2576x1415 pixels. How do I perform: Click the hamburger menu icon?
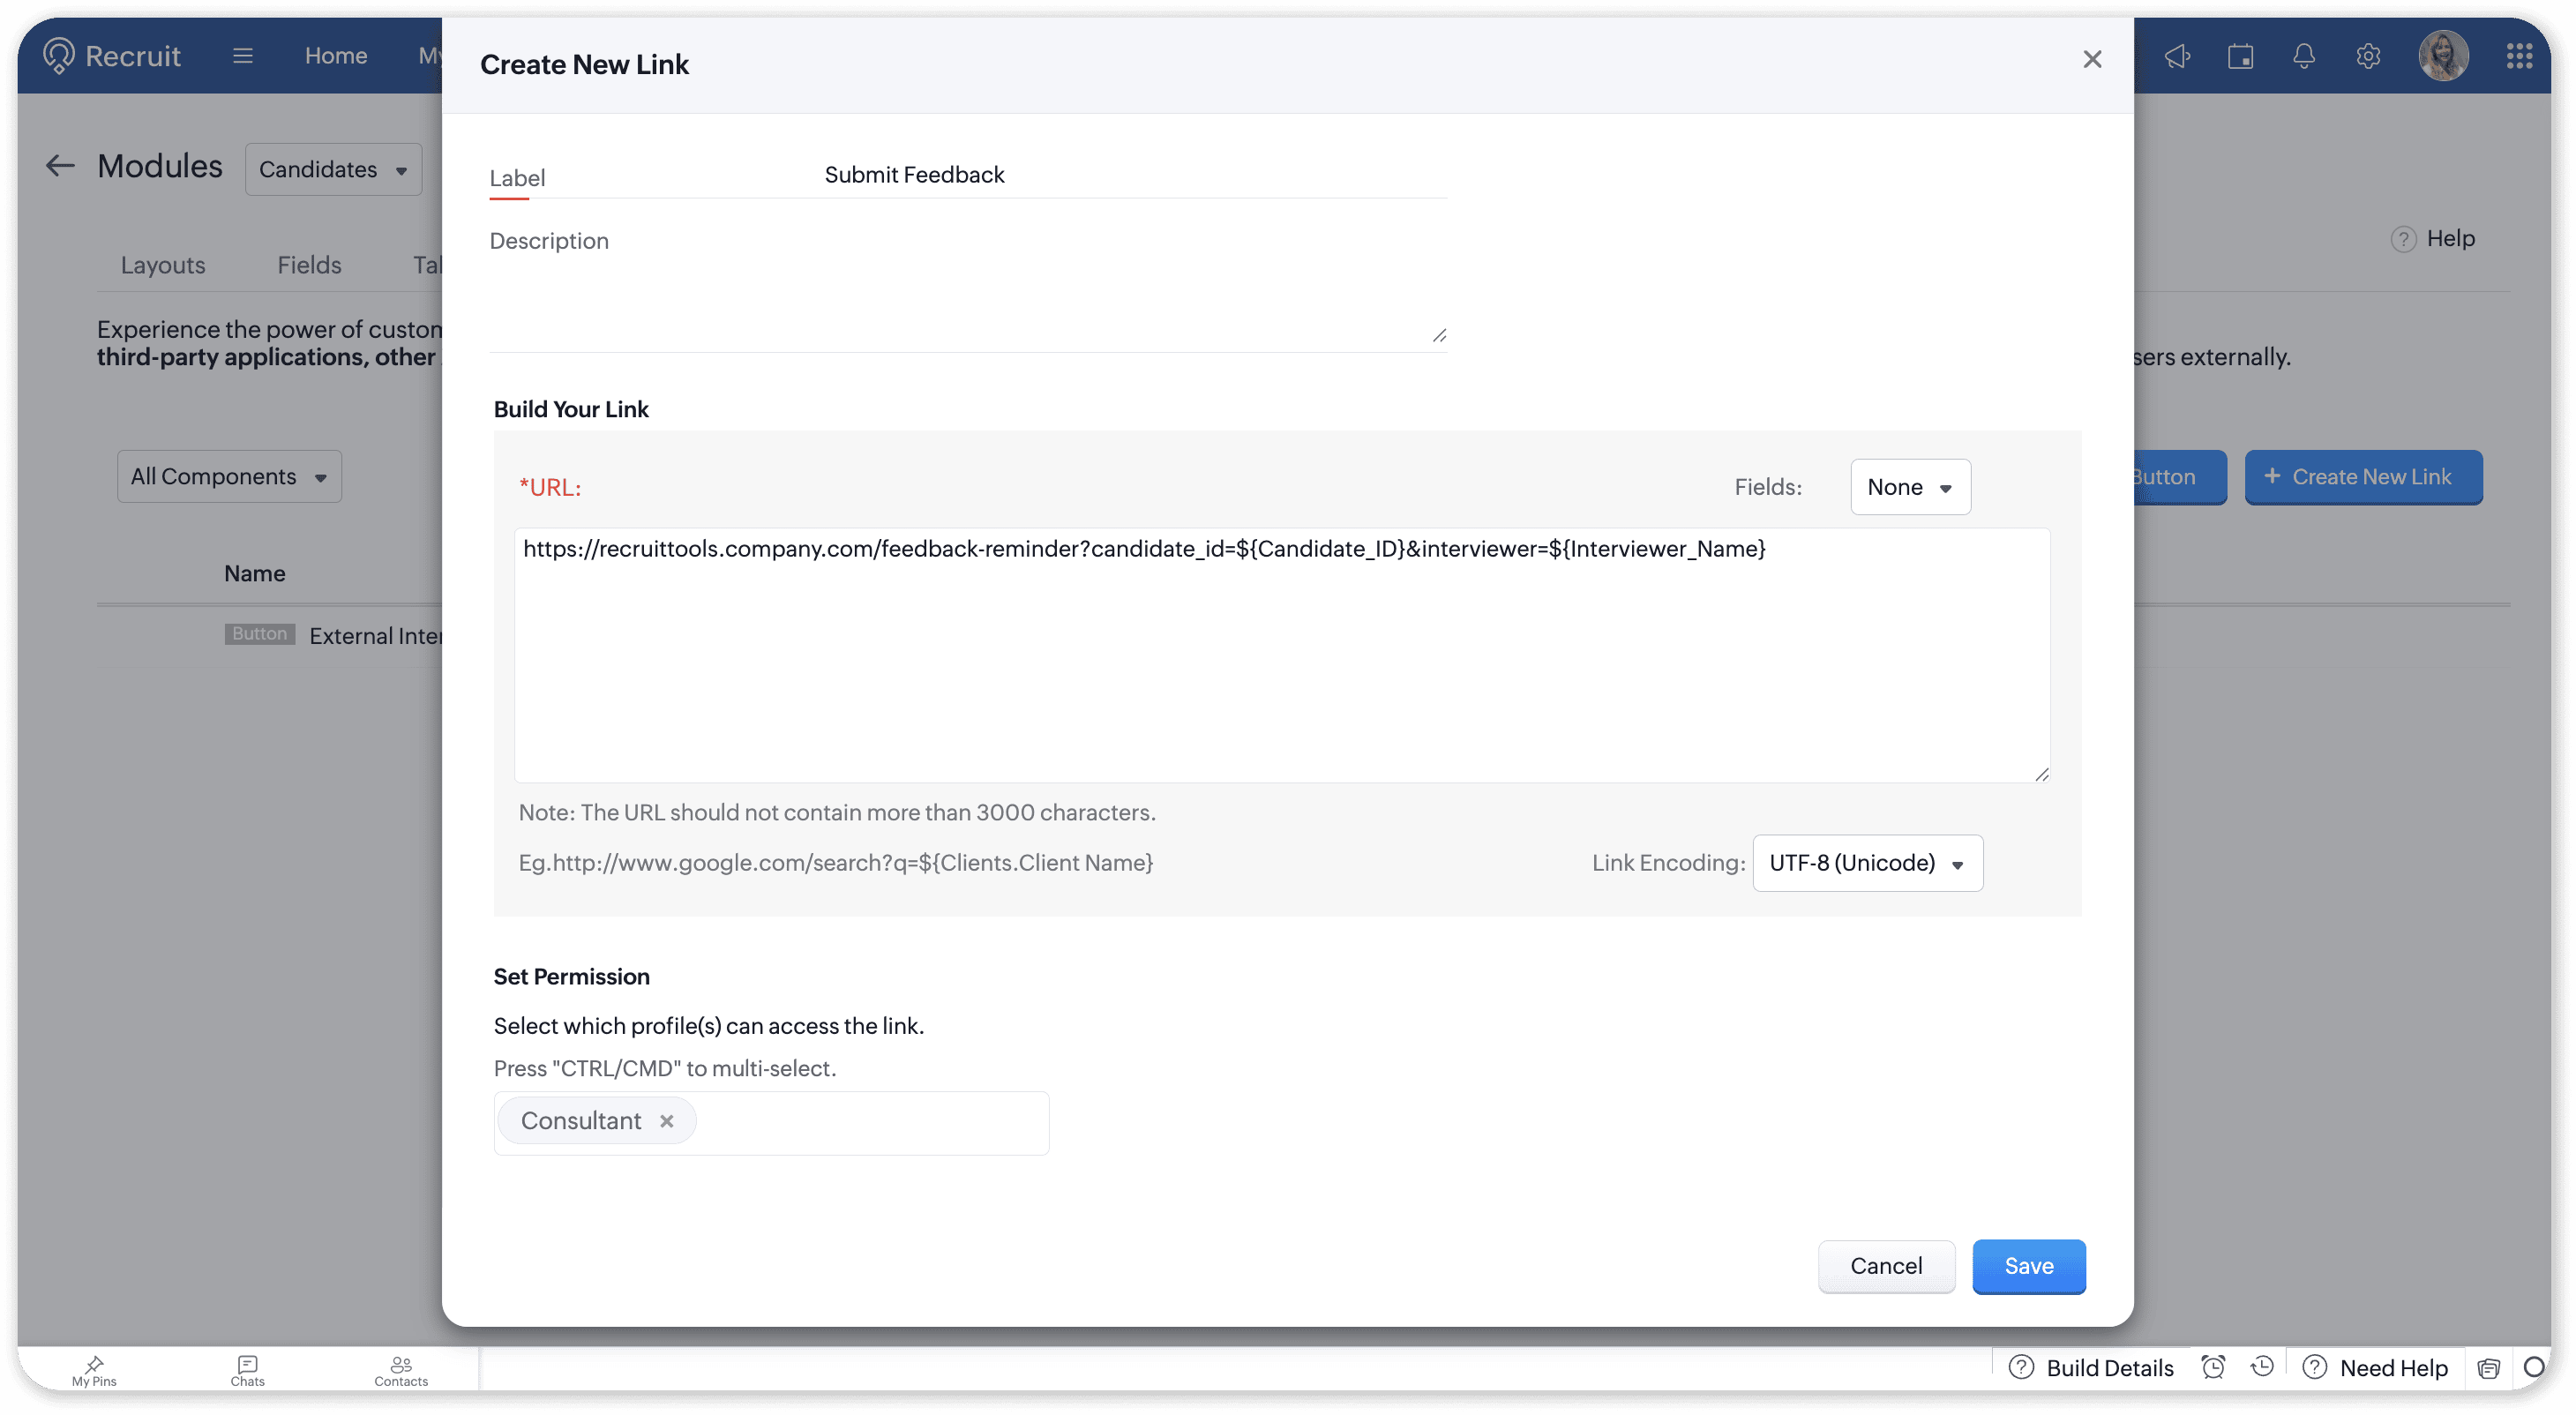click(x=242, y=56)
